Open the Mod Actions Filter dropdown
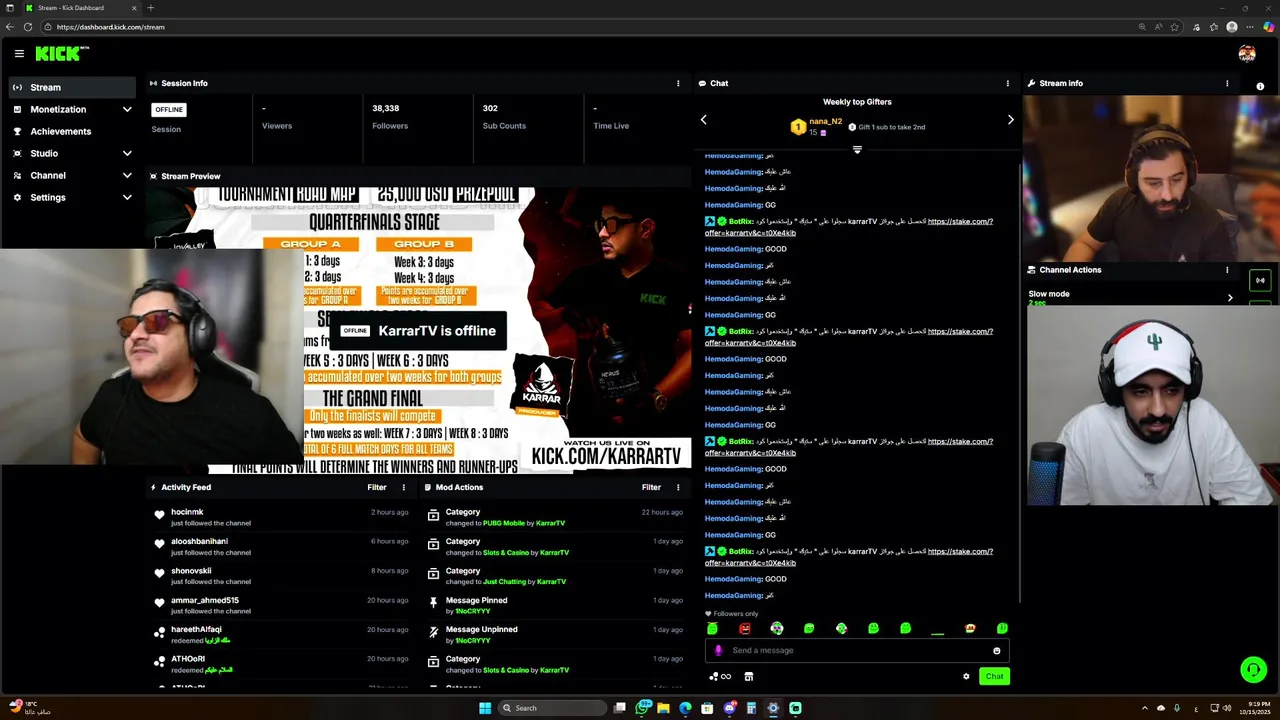This screenshot has width=1280, height=720. pyautogui.click(x=651, y=488)
